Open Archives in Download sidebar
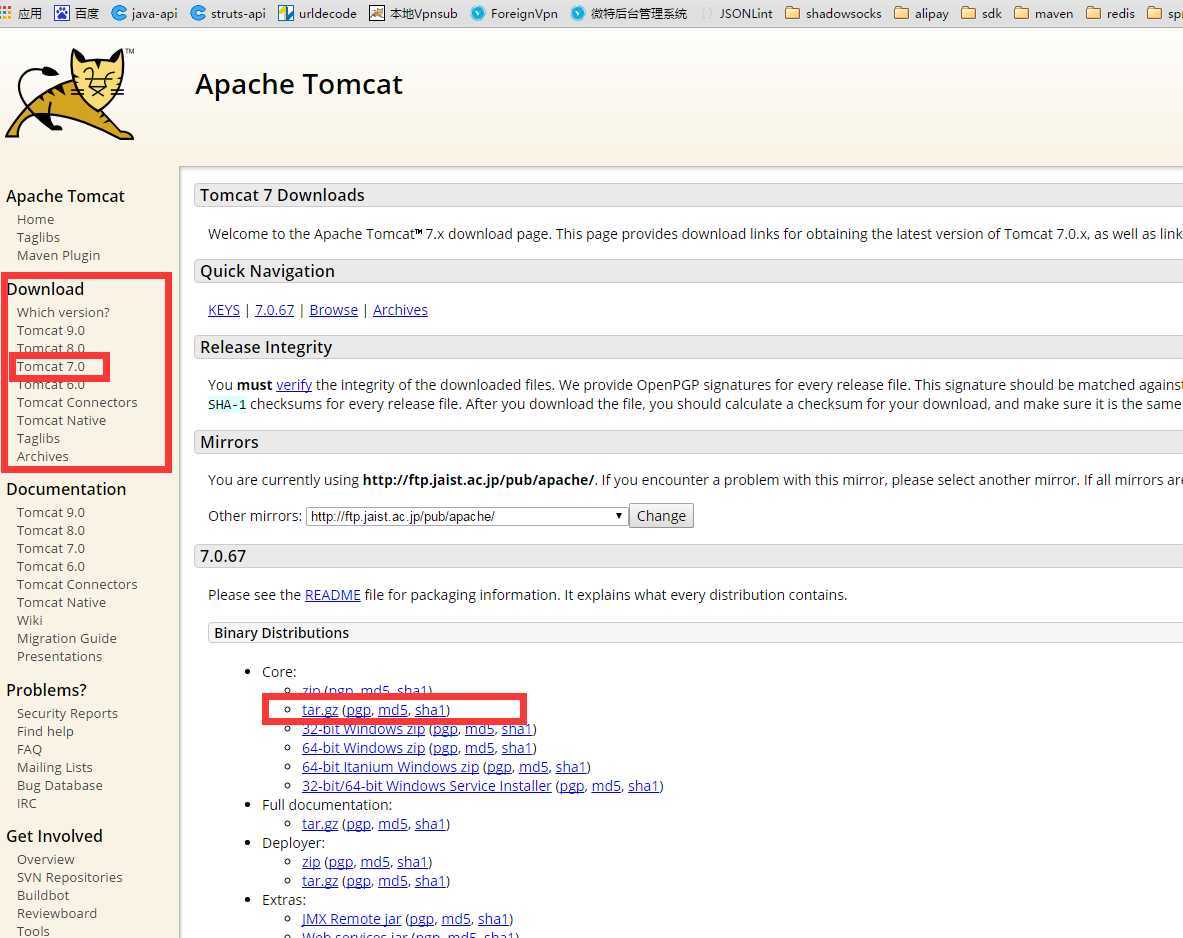The width and height of the screenshot is (1183, 938). point(42,457)
